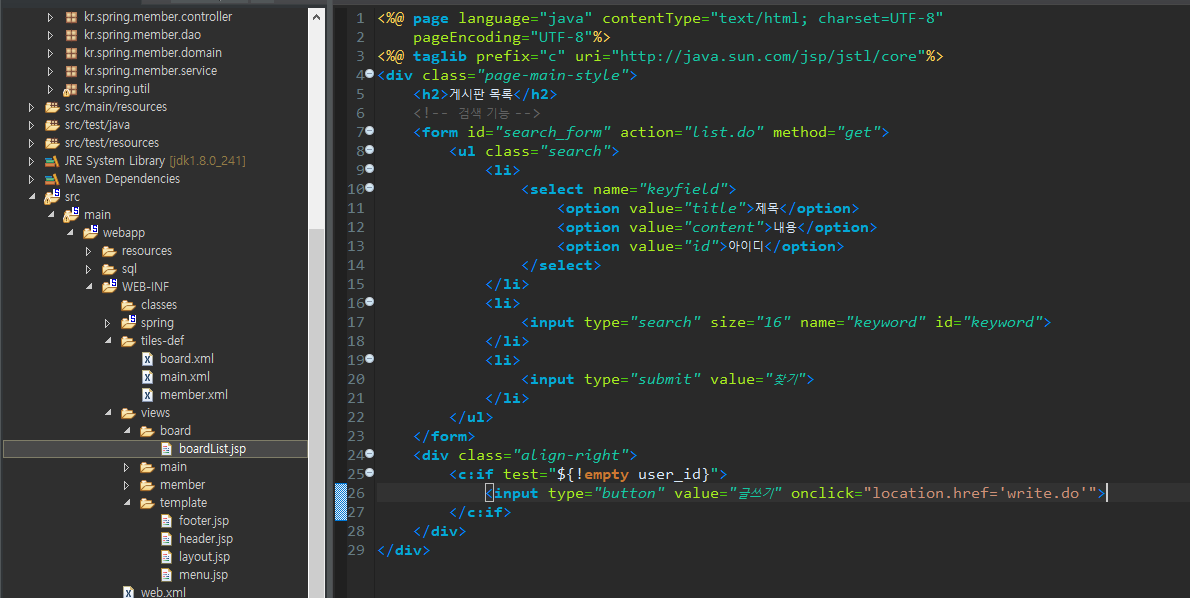The width and height of the screenshot is (1190, 598).
Task: Open the board.xml file icon
Action: [x=148, y=358]
